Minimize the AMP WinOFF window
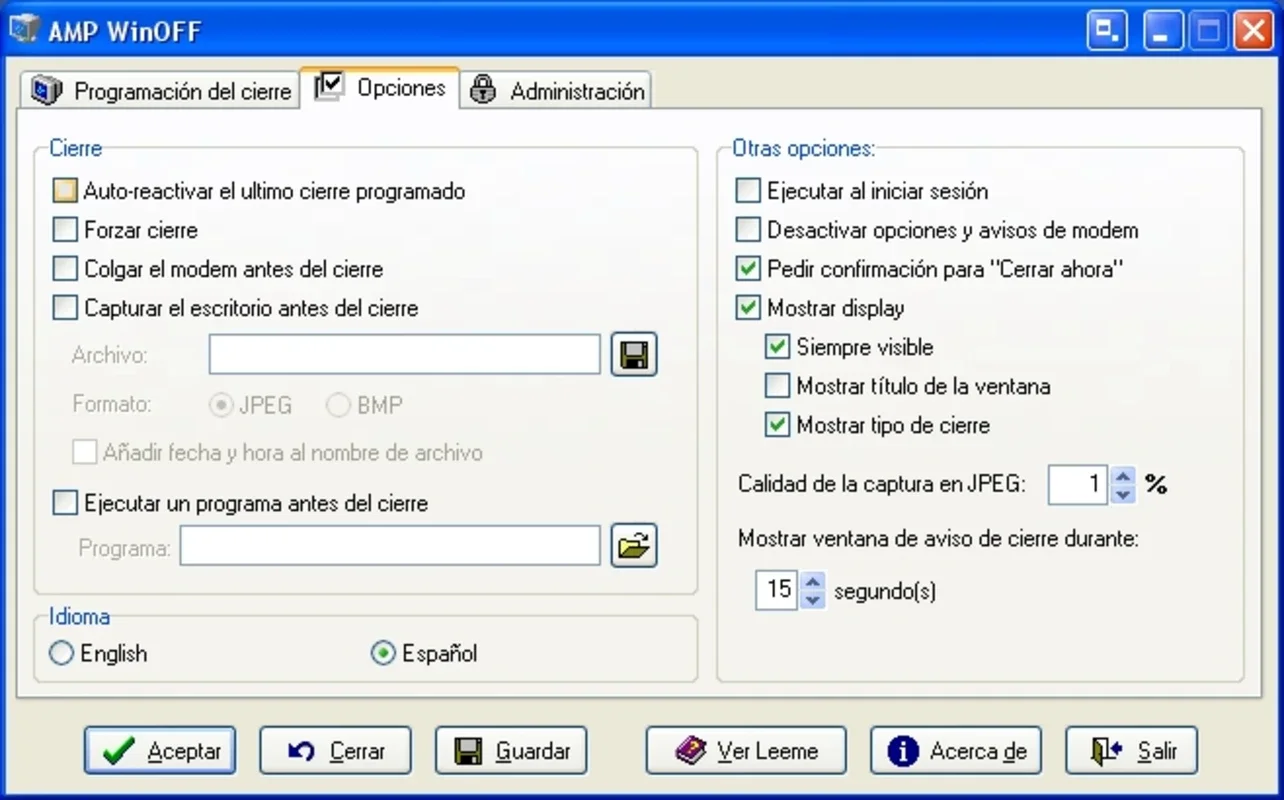 click(x=1163, y=30)
